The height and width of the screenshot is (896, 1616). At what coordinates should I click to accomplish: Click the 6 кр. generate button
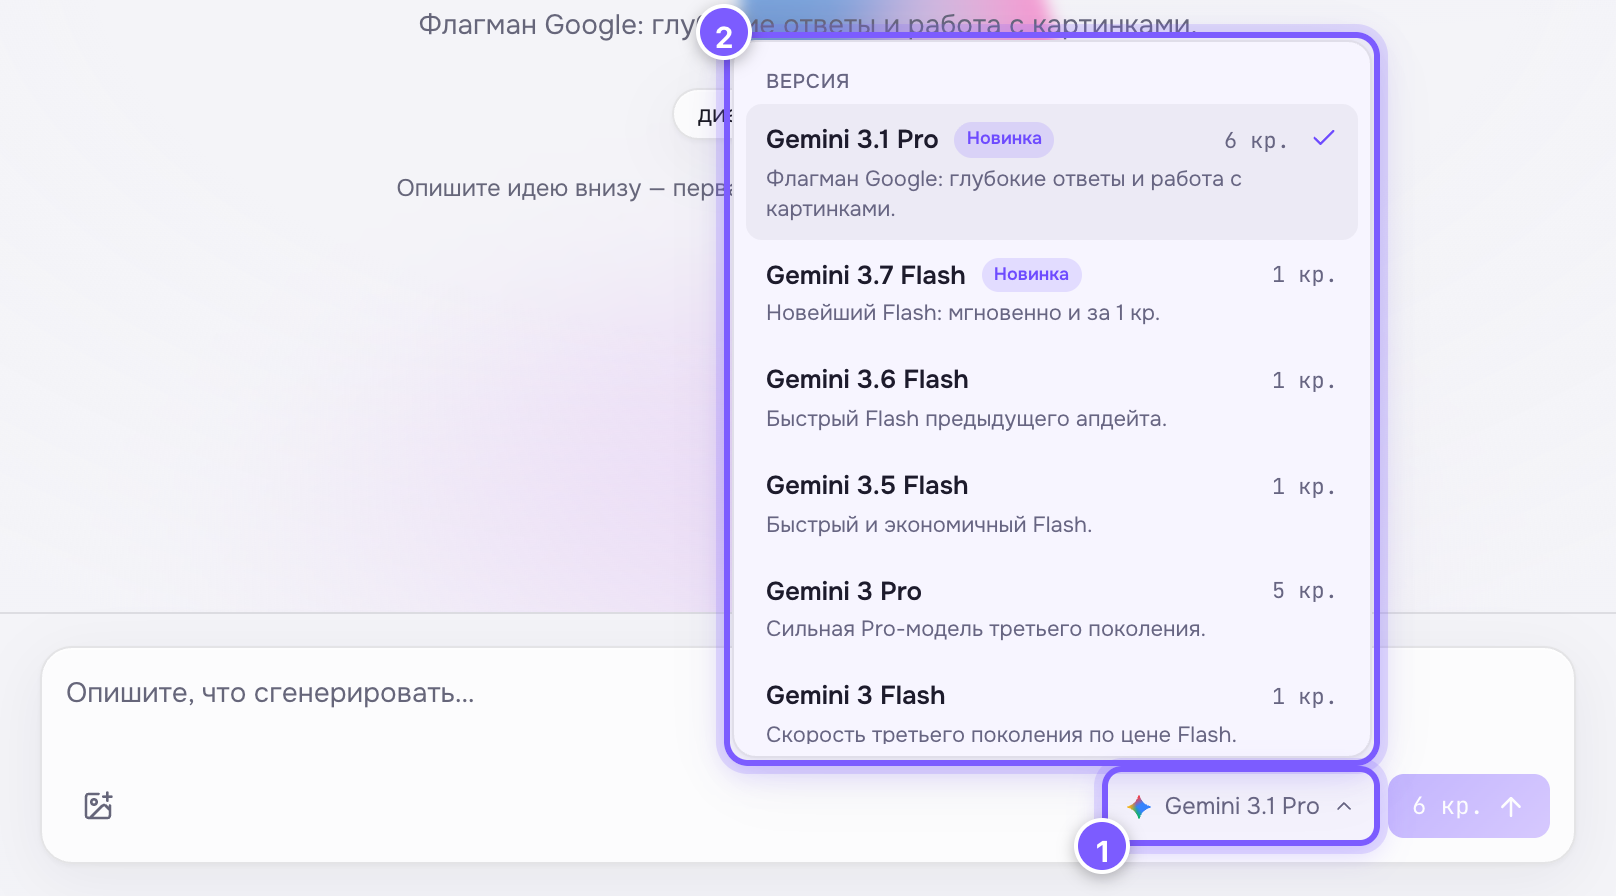(x=1468, y=806)
